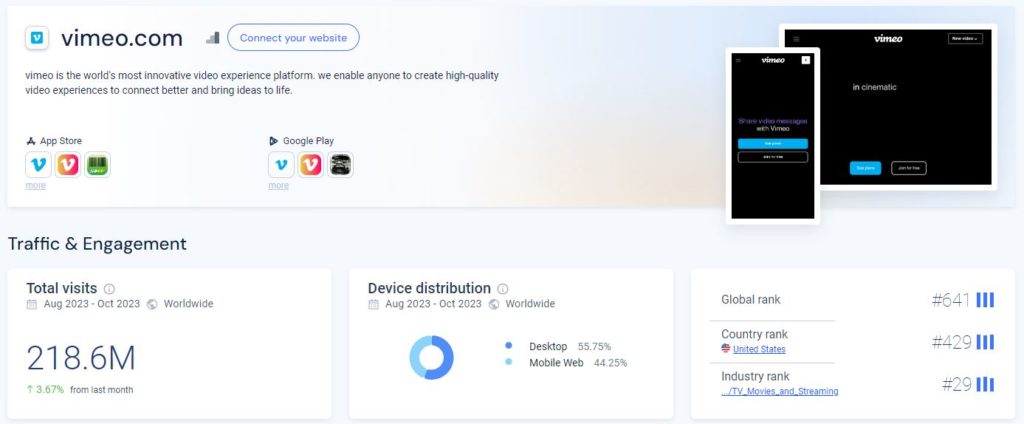Open the green third App Store app icon

(97, 165)
